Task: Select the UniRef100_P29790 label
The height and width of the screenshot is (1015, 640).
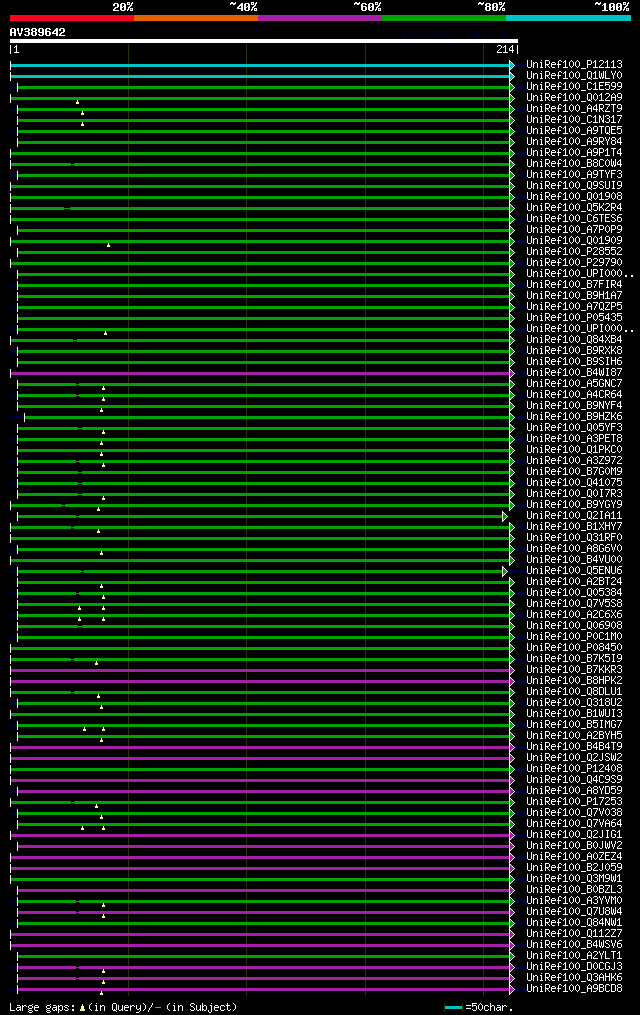Action: pos(574,263)
